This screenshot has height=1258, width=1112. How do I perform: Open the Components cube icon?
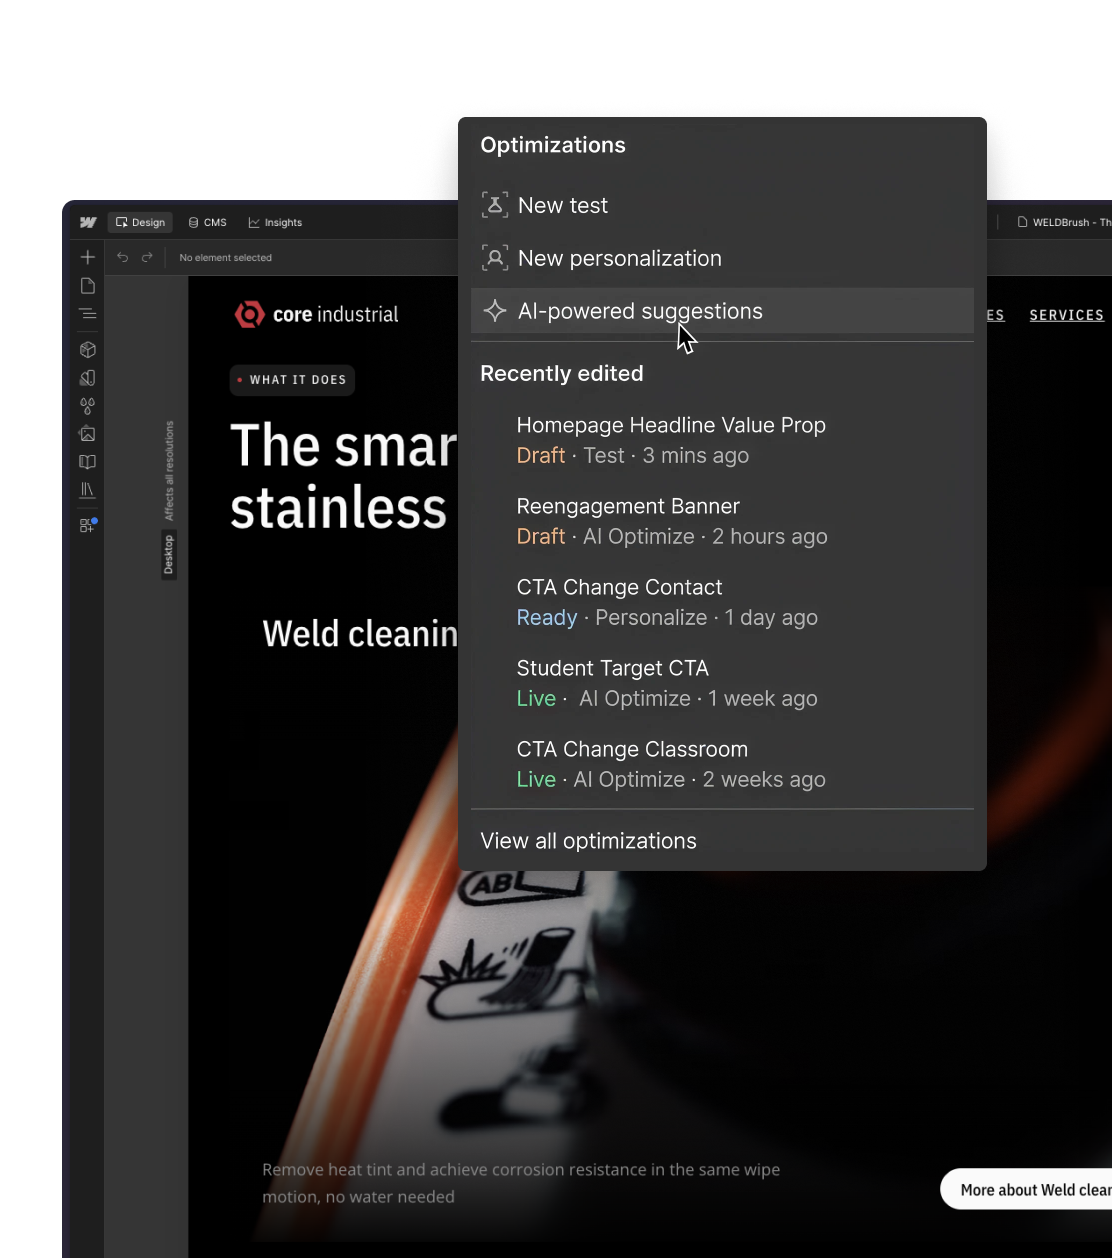pos(88,350)
